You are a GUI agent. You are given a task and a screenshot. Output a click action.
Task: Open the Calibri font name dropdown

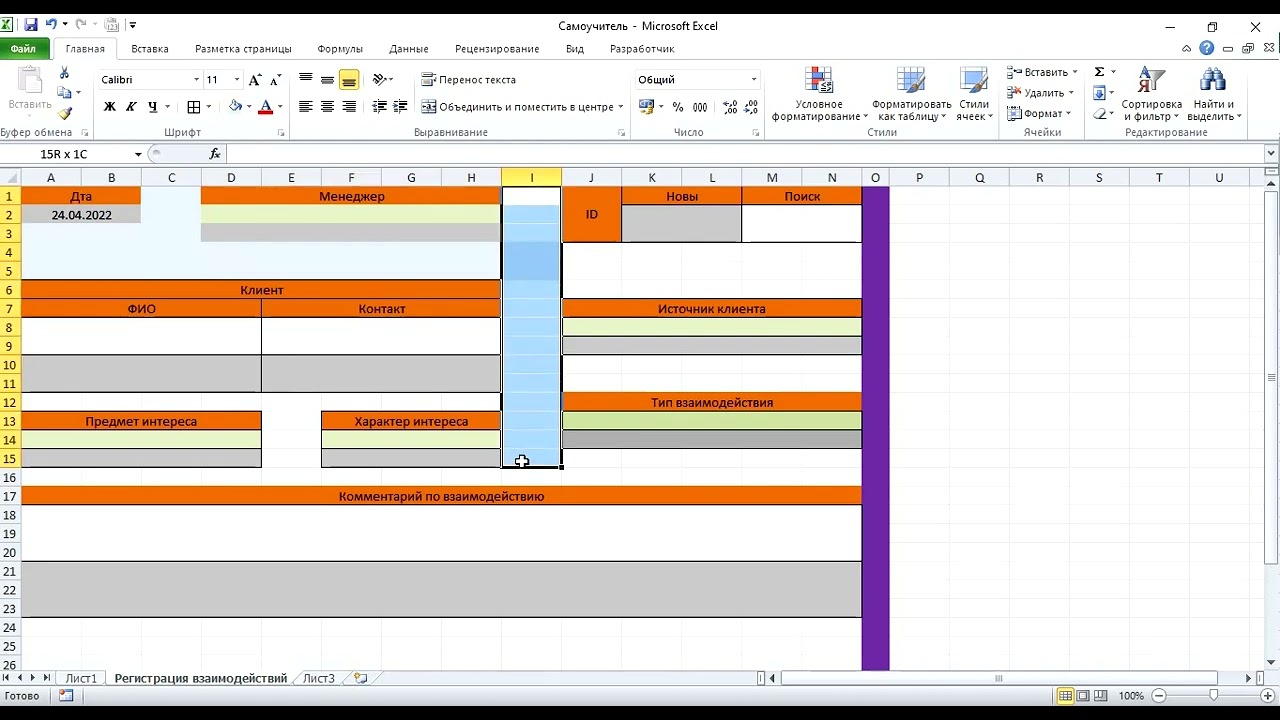(196, 80)
